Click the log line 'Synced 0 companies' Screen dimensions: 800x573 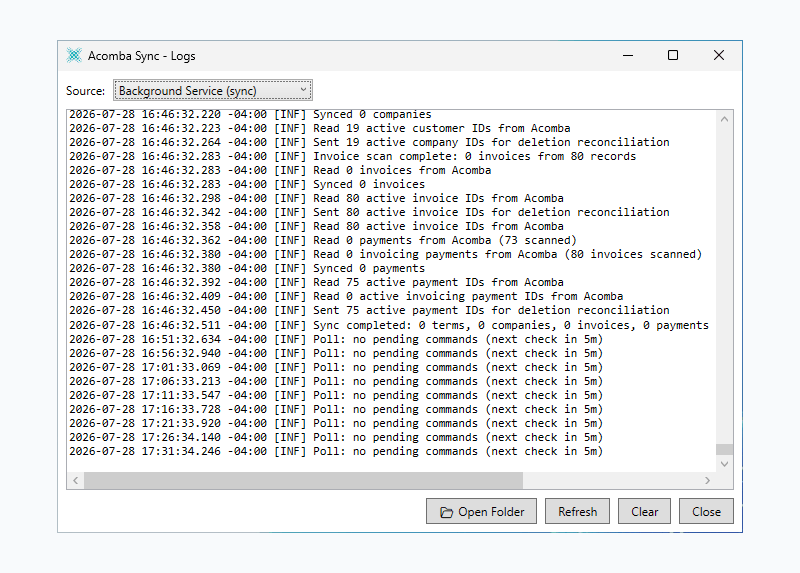click(250, 114)
